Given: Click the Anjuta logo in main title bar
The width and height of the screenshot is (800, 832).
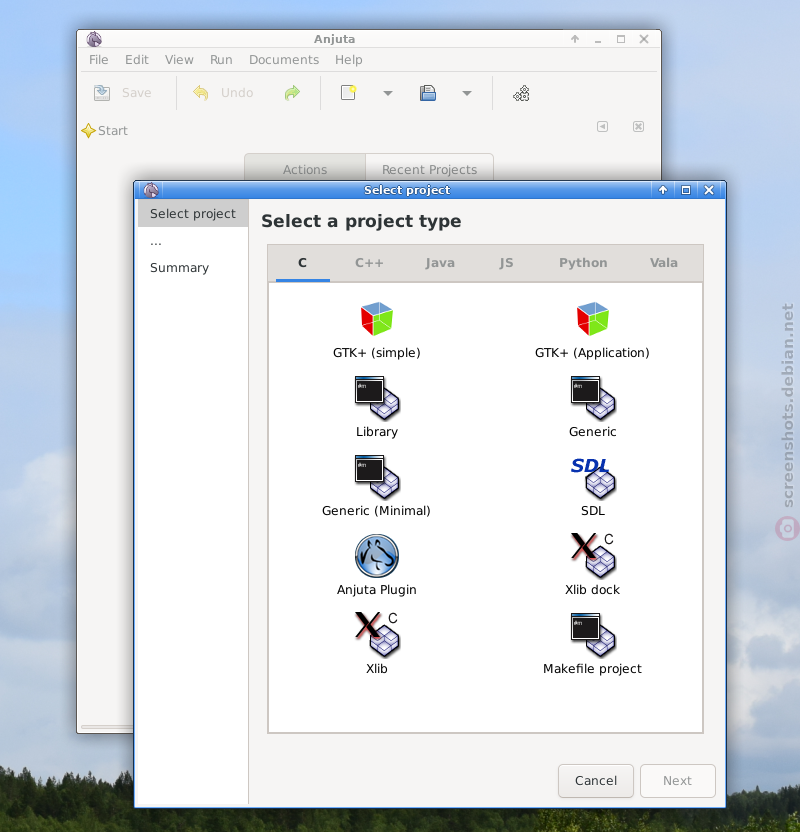Looking at the screenshot, I should tap(94, 39).
